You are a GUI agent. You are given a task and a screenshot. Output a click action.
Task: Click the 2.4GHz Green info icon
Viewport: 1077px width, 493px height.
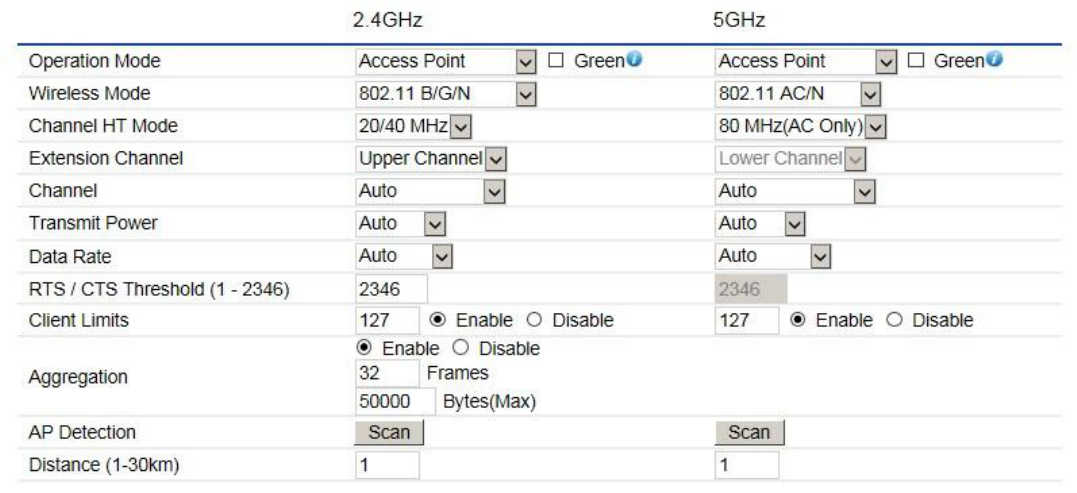click(x=634, y=60)
